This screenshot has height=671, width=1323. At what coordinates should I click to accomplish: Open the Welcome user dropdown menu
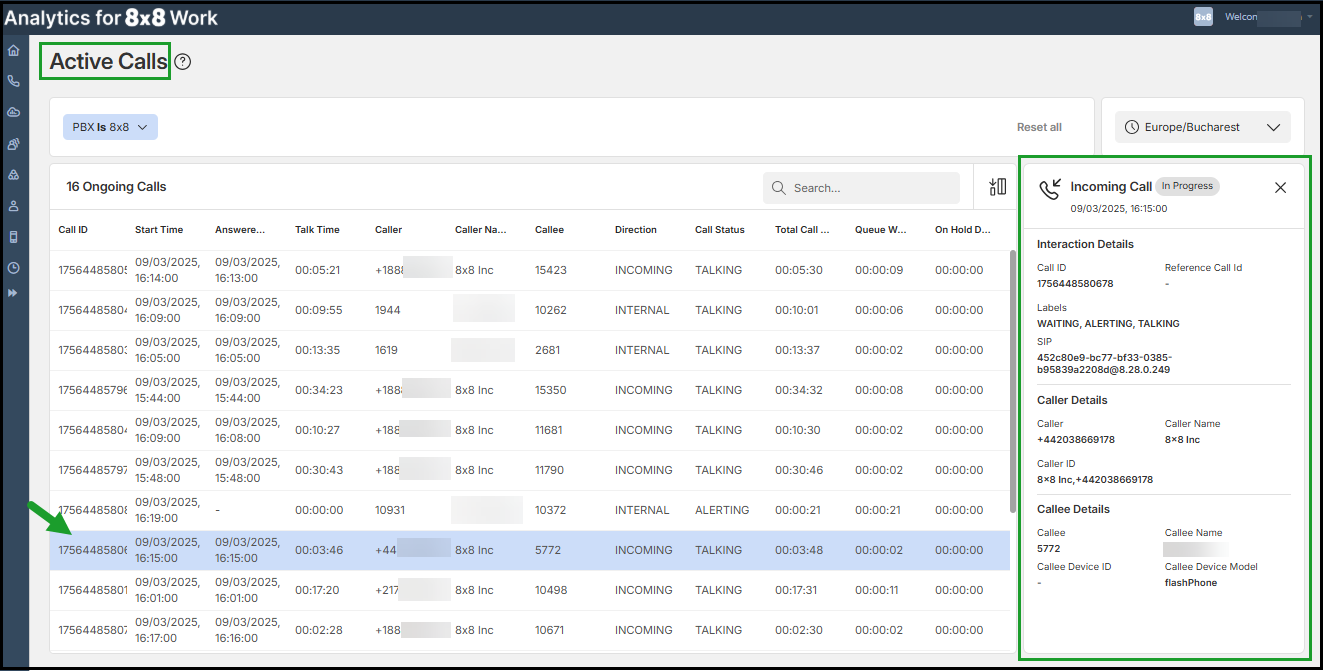coord(1270,17)
